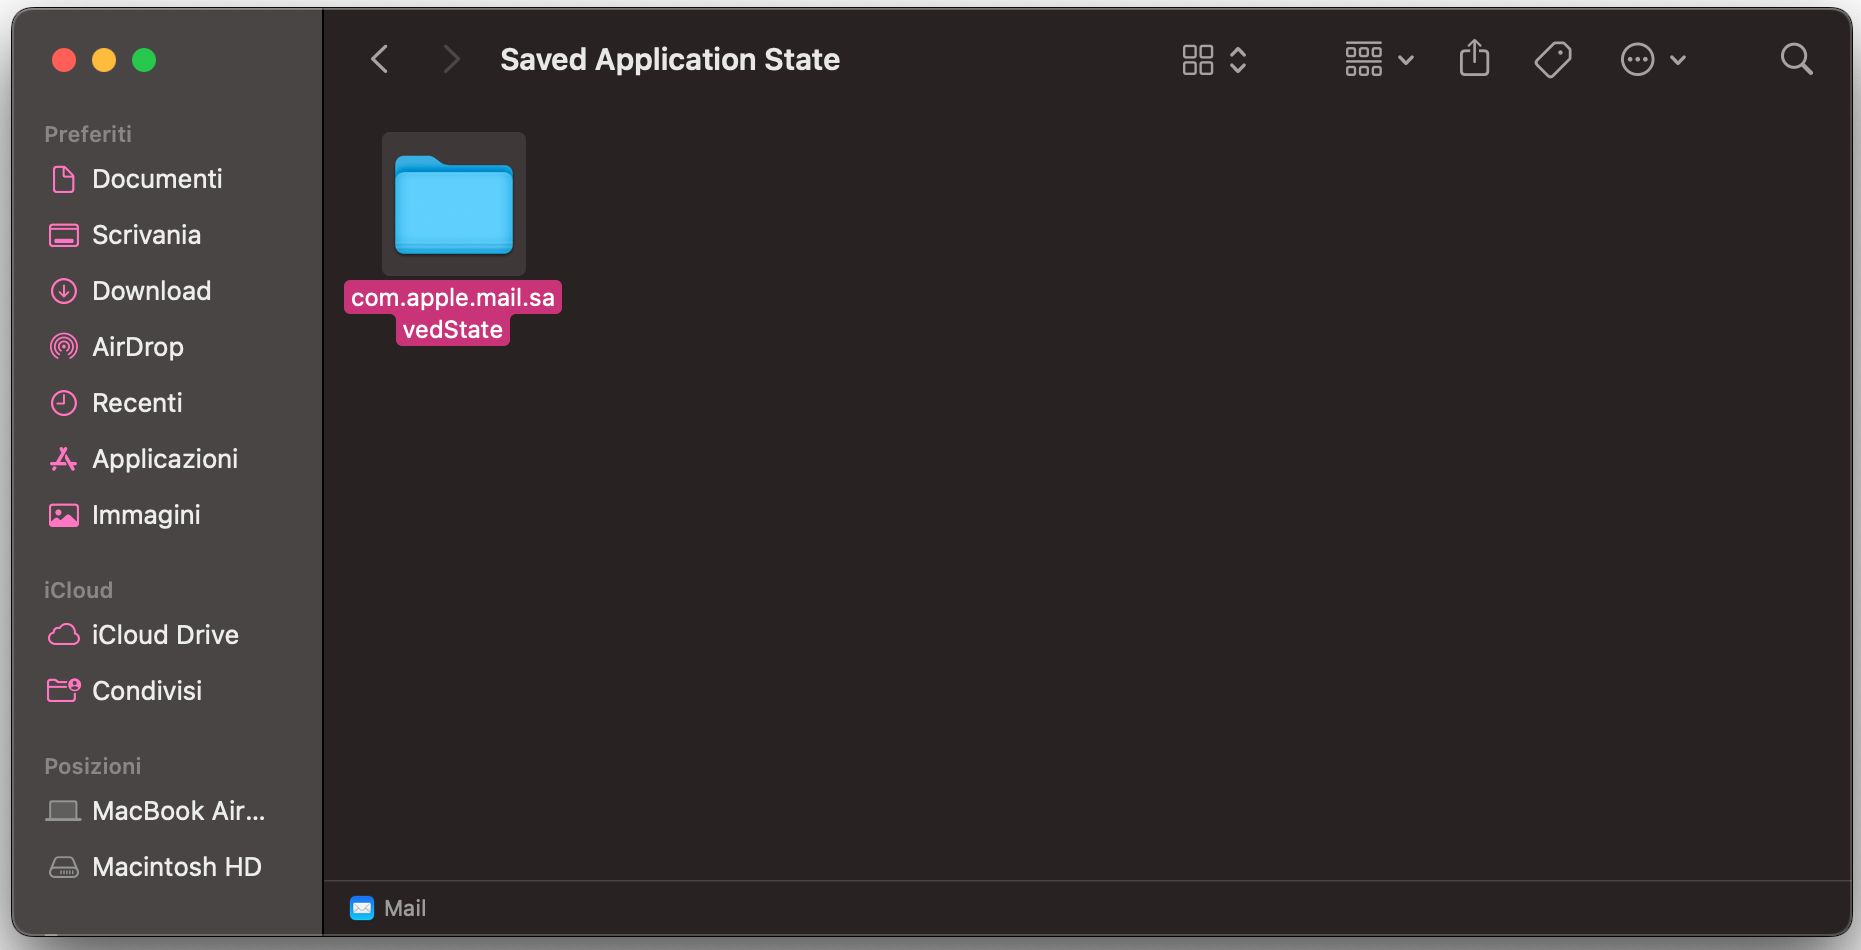1861x950 pixels.
Task: Open the Tags editor icon
Action: pyautogui.click(x=1553, y=60)
